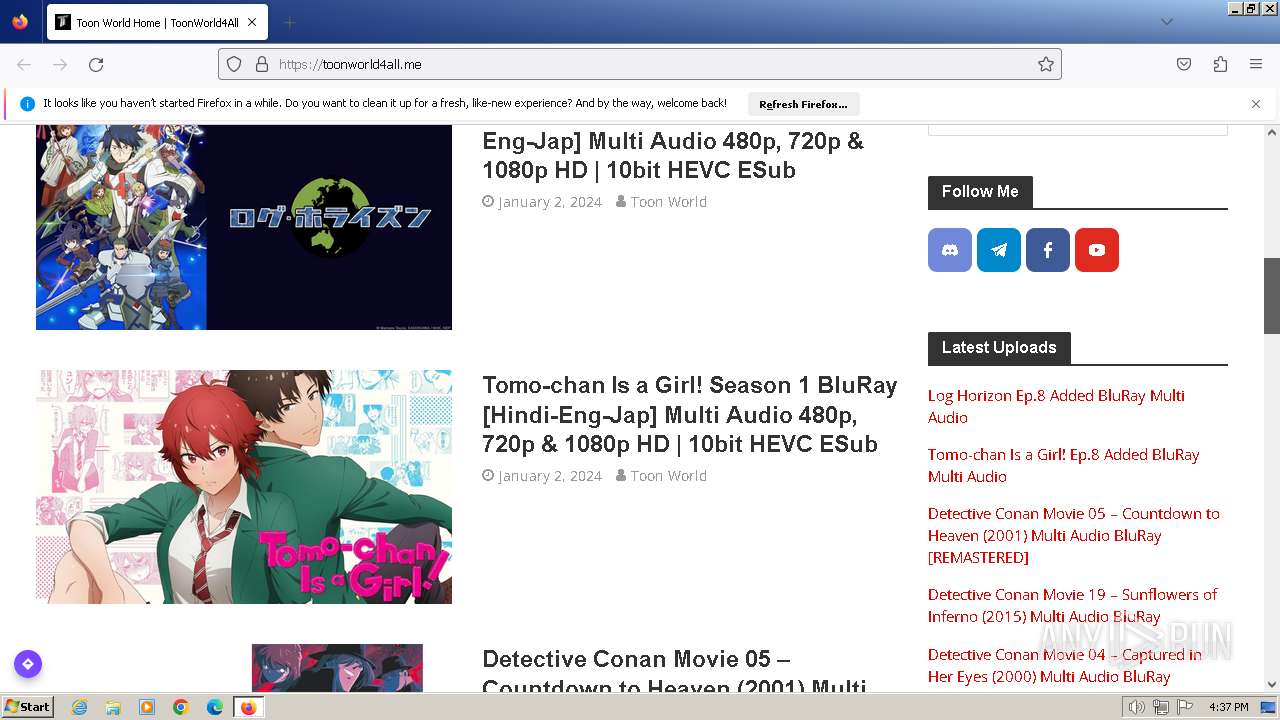The width and height of the screenshot is (1280, 720).
Task: Open Tomo-chan Is a Girl Season 1 title
Action: coord(690,414)
